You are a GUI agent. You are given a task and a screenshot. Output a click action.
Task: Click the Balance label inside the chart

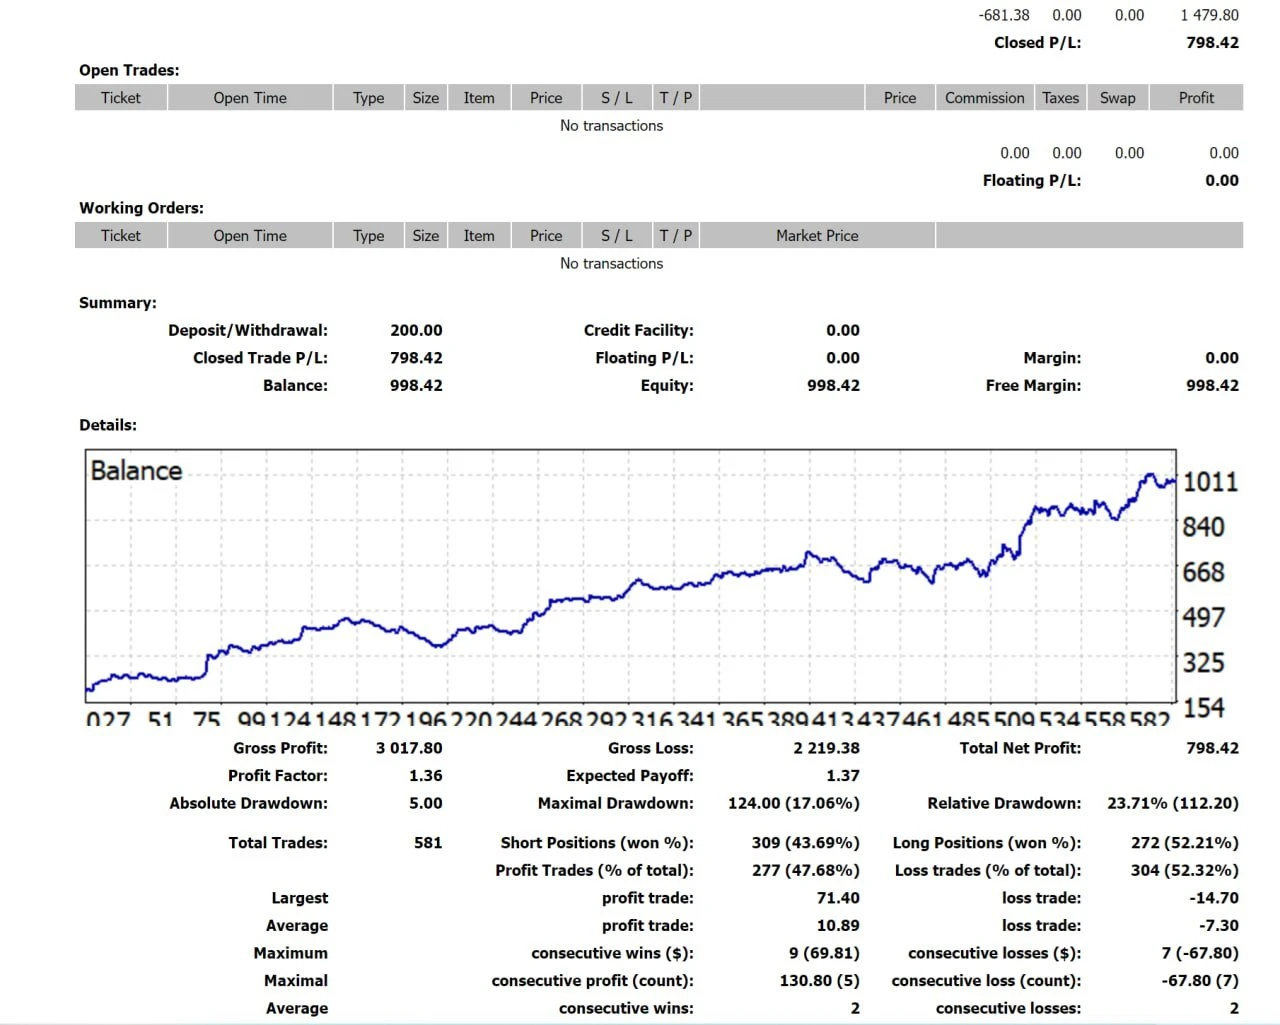(136, 471)
